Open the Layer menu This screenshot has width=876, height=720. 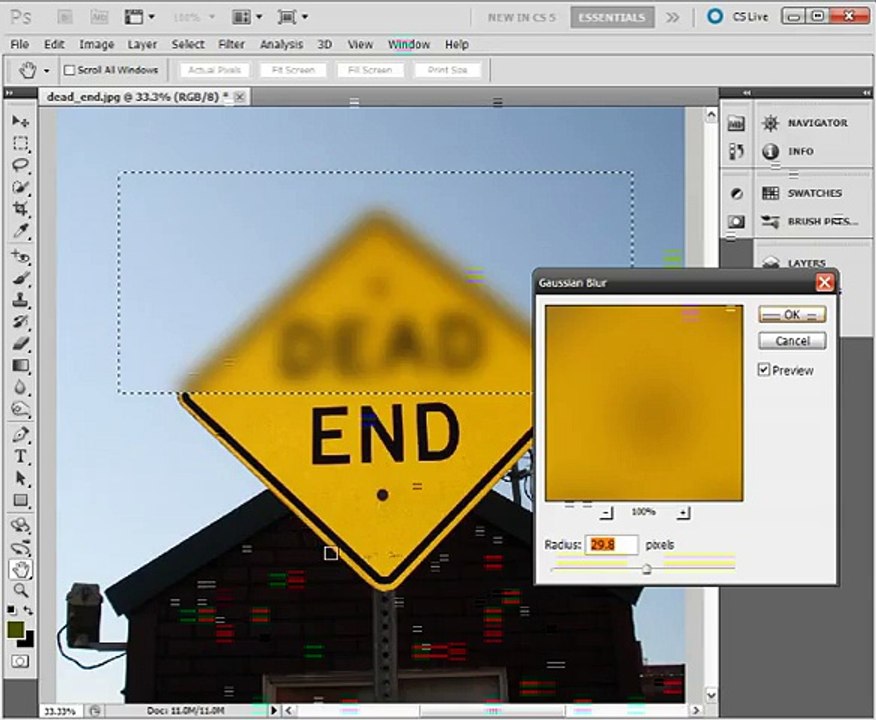click(x=142, y=44)
